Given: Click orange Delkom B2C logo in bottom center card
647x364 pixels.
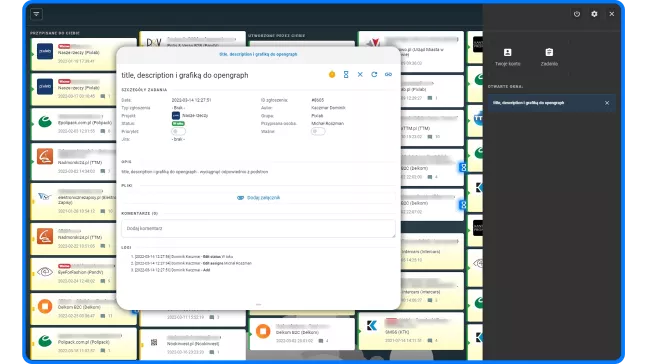Looking at the screenshot, I should pos(263,331).
